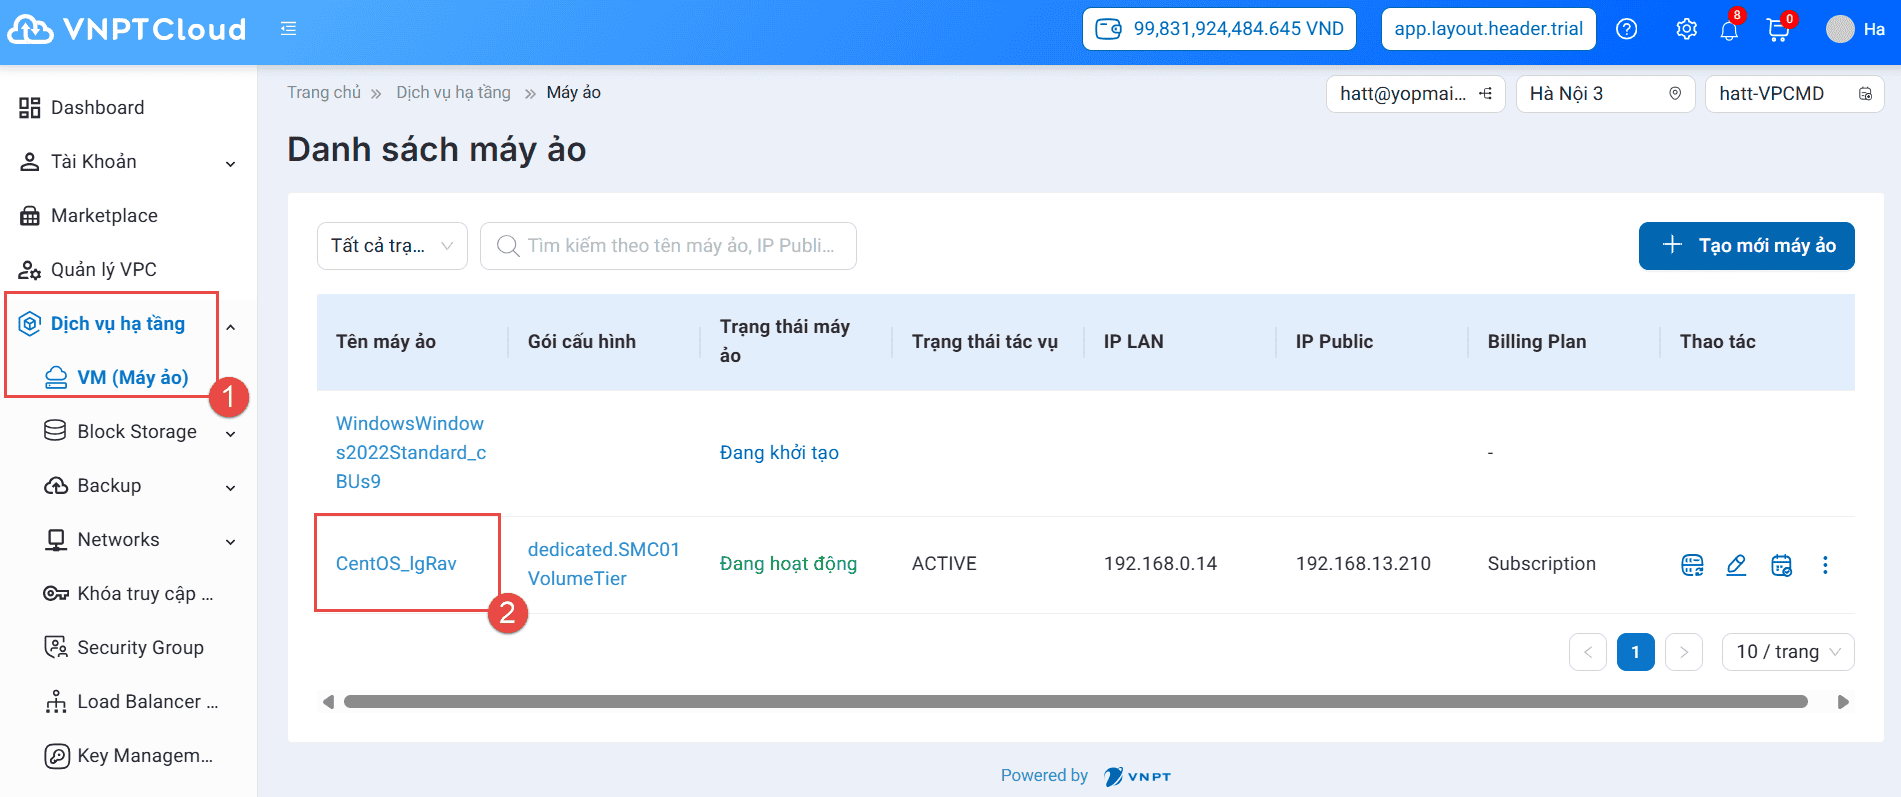Open Marketplace in the sidebar

[x=104, y=216]
